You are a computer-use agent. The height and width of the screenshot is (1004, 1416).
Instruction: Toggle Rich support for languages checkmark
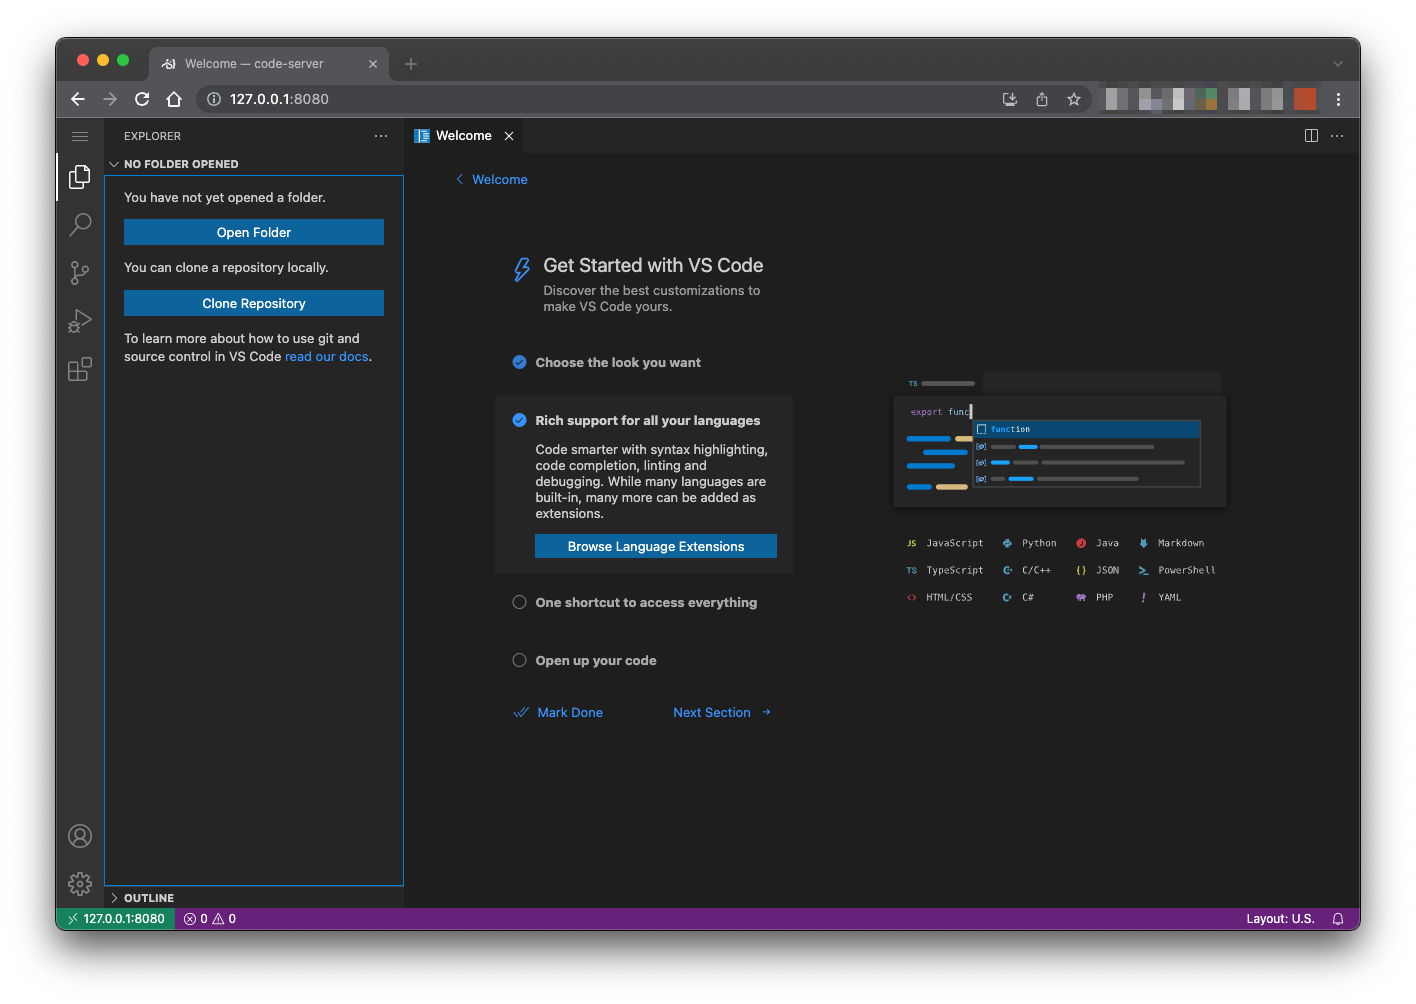520,420
